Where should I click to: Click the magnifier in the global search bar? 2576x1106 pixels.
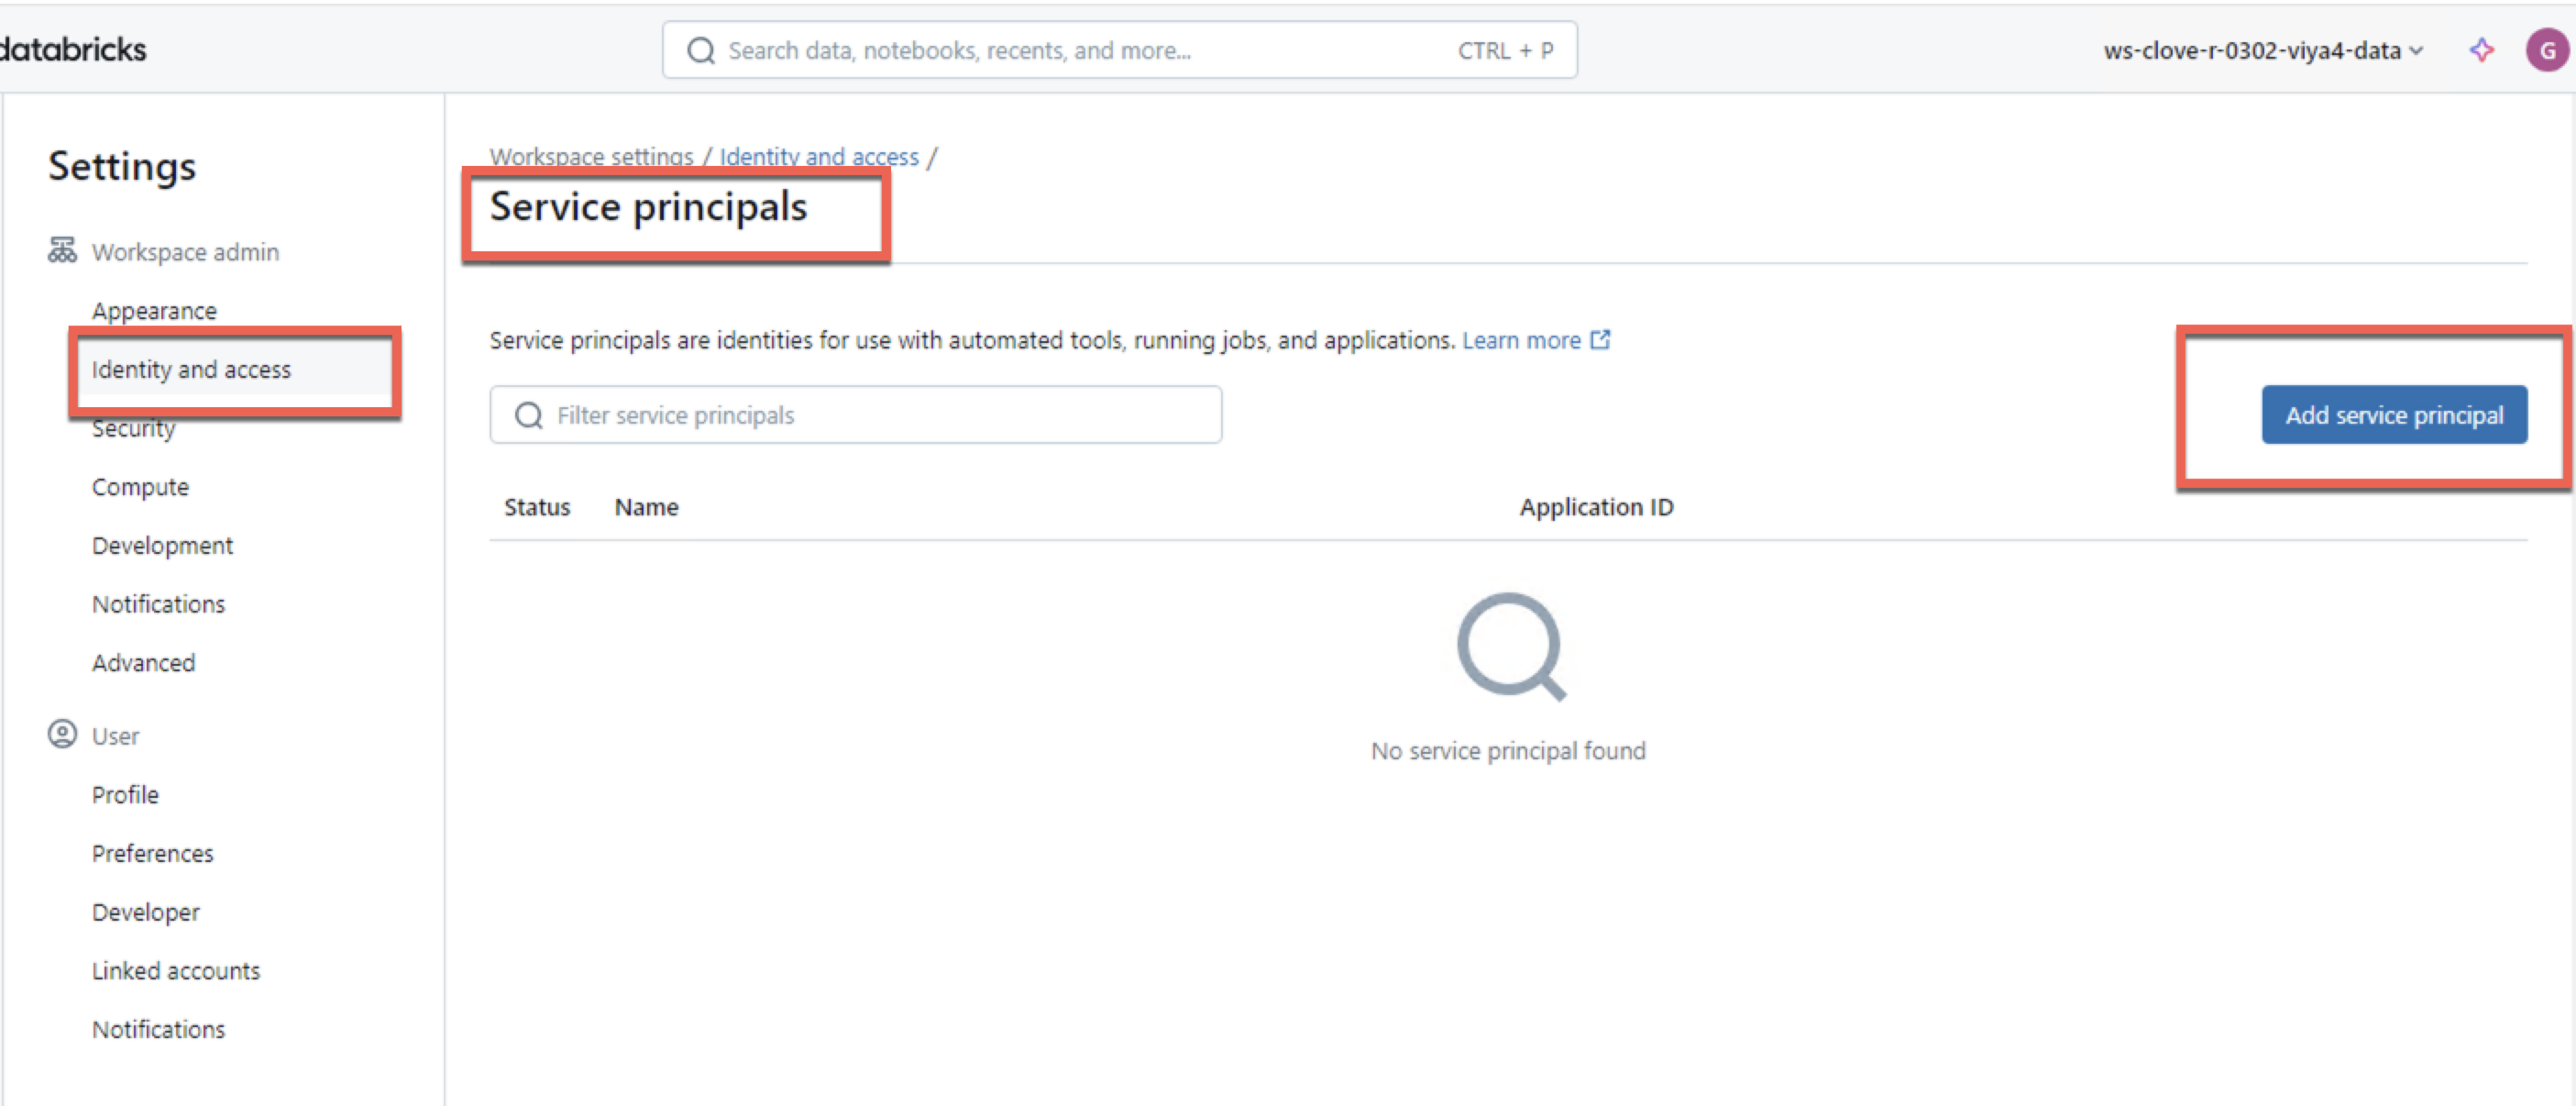tap(701, 50)
